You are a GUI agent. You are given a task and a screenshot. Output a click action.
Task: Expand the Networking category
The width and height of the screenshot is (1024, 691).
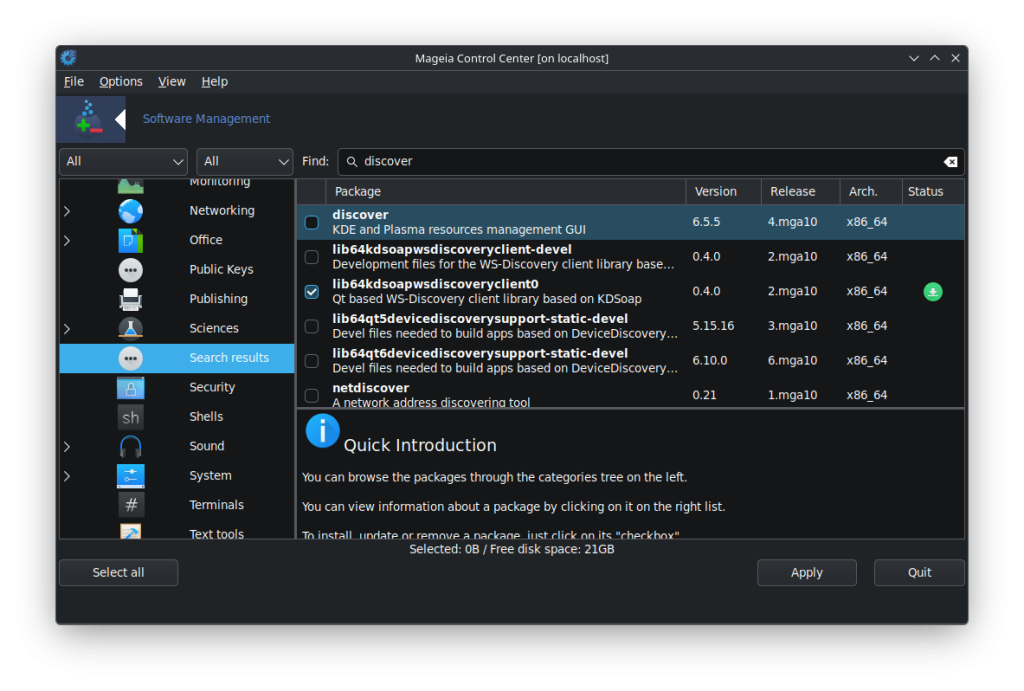67,211
